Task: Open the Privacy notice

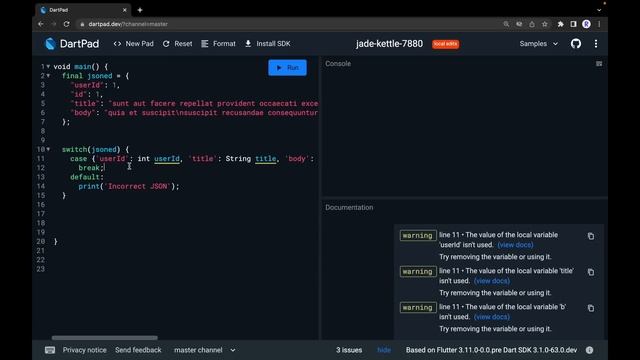Action: (x=84, y=350)
